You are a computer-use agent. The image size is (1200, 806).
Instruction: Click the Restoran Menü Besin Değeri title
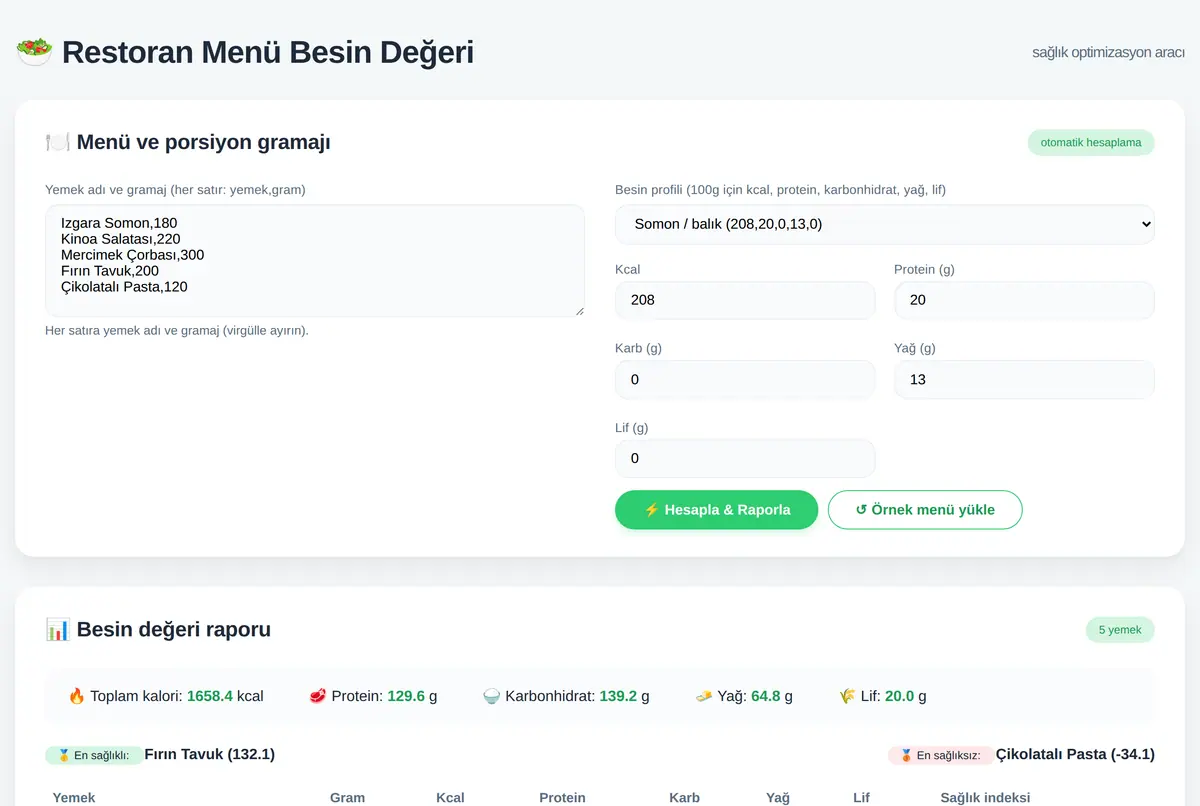268,52
